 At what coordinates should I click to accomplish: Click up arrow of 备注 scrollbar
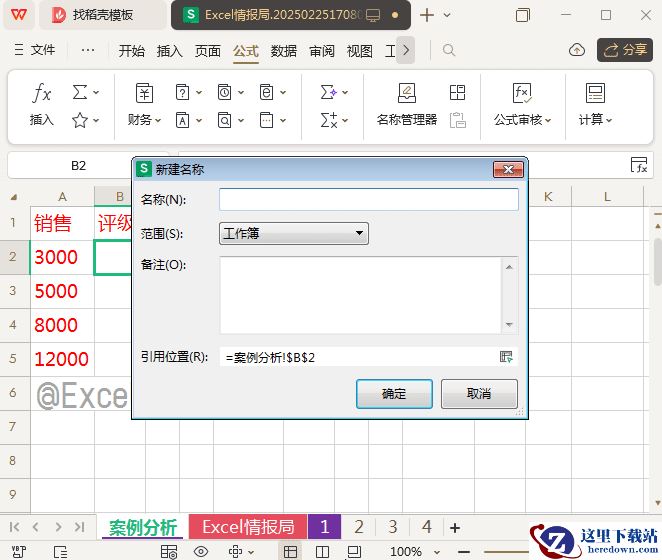[x=509, y=267]
